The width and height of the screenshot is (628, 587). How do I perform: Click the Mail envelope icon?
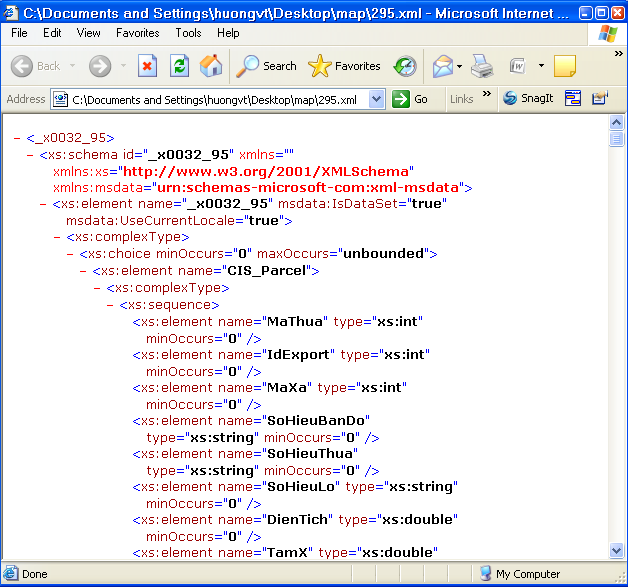(442, 66)
